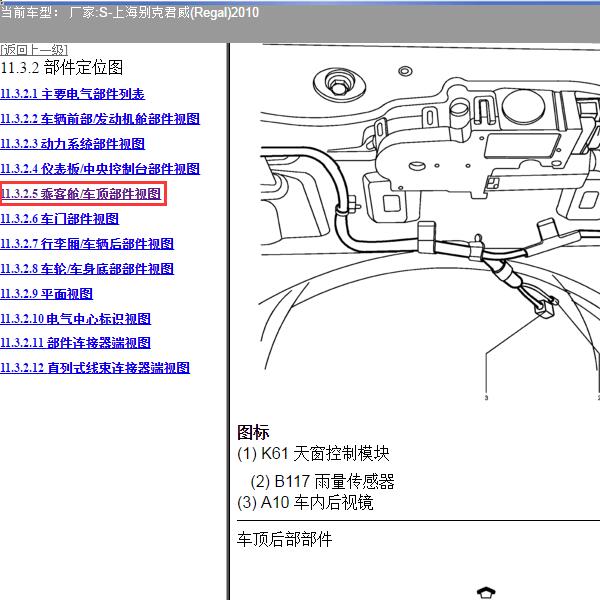
Task: Click the 返回上一级 back link
Action: coord(34,50)
